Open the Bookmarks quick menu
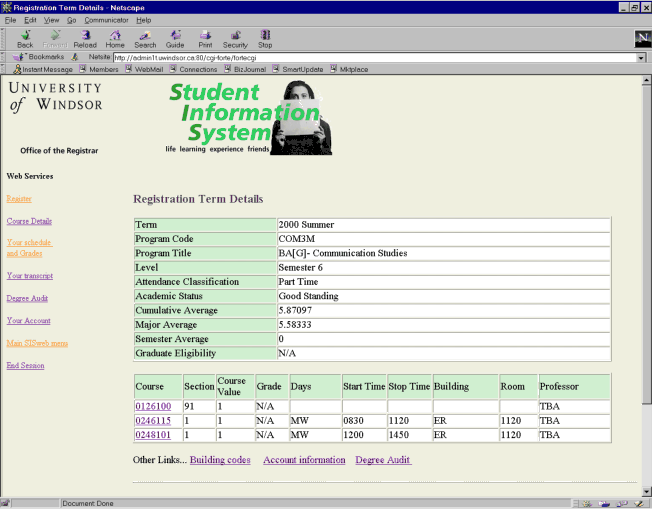This screenshot has width=652, height=509. point(40,57)
